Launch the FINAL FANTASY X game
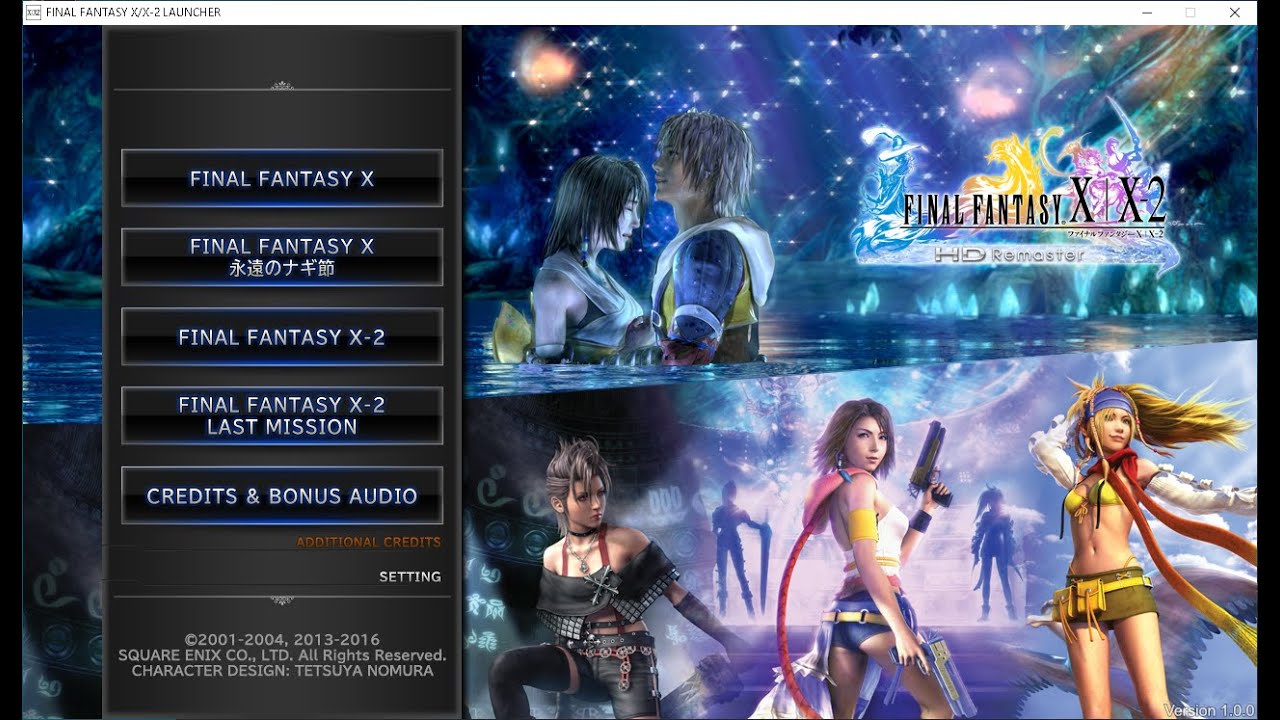This screenshot has width=1280, height=720. tap(281, 179)
